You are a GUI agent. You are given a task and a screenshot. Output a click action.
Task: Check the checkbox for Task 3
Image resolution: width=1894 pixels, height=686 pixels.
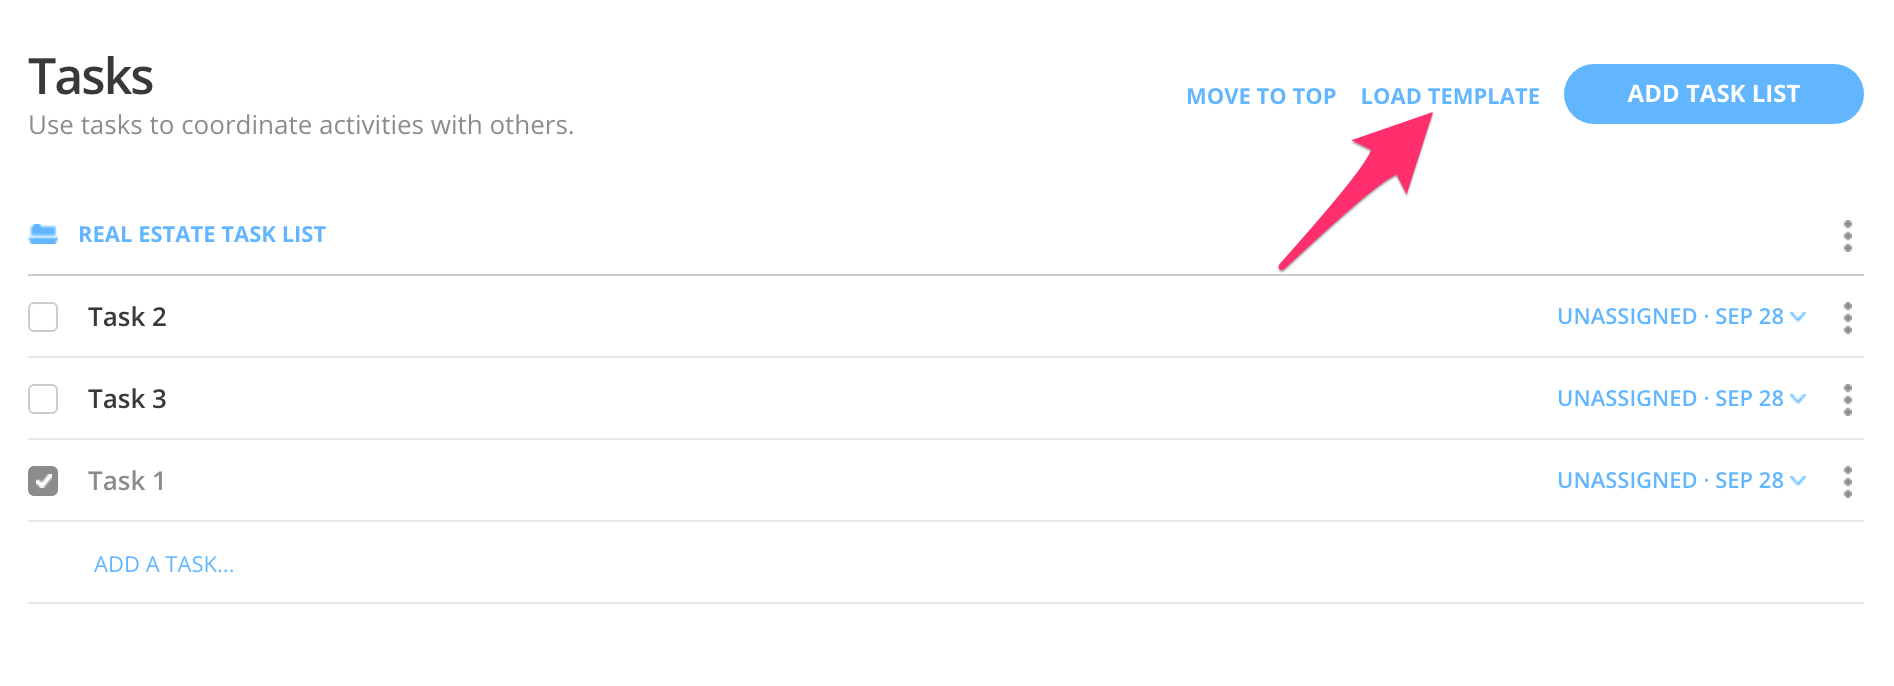click(x=43, y=399)
